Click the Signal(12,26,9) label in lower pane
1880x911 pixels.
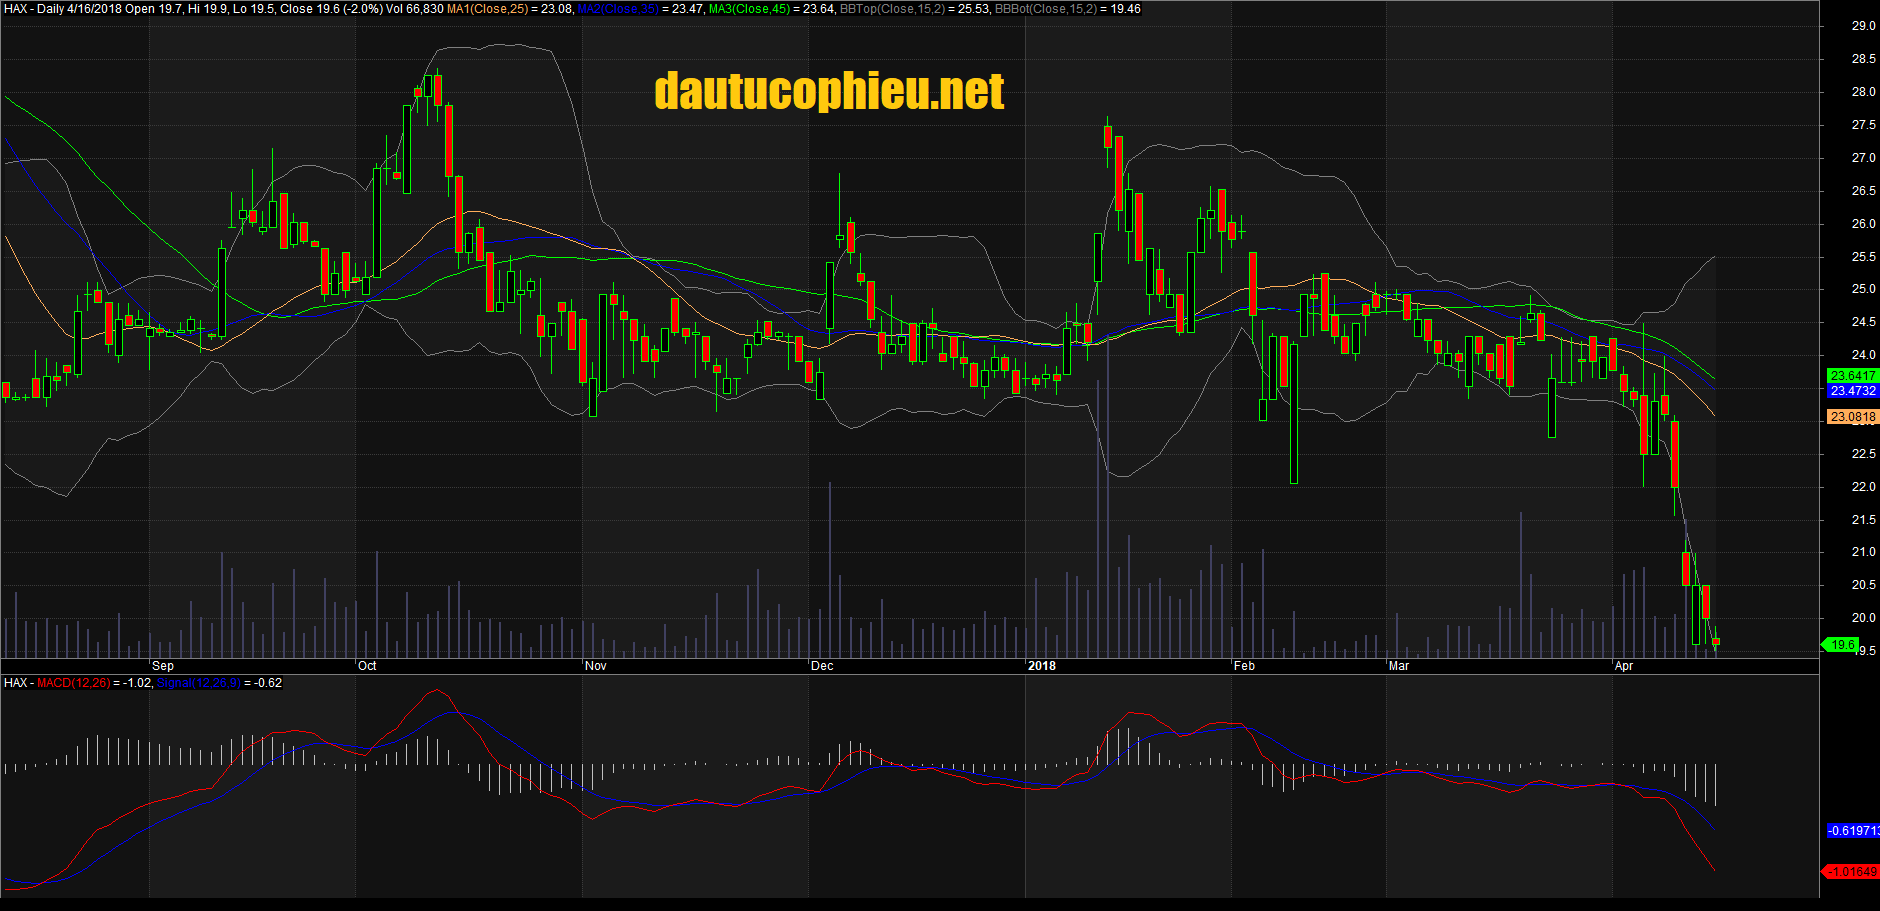[x=198, y=683]
